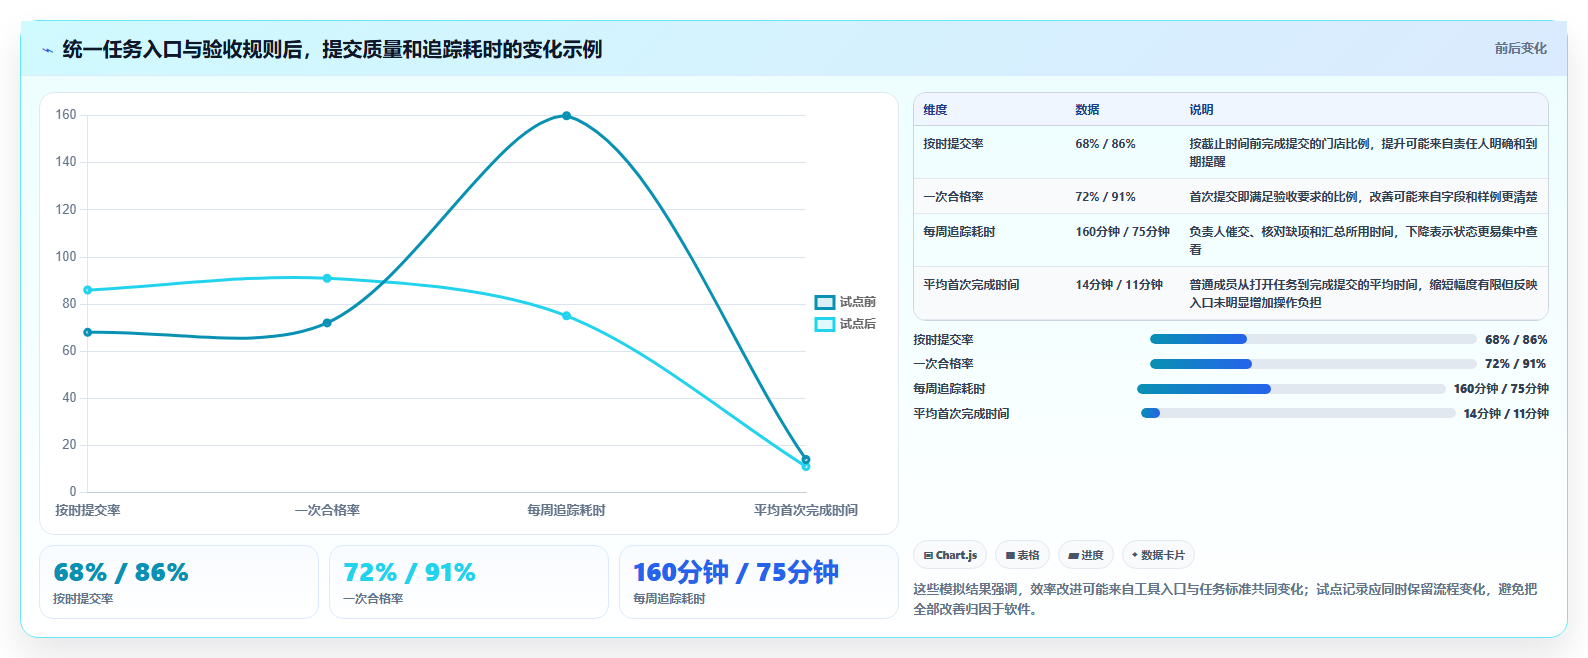
Task: Open the 160分钟 / 75分钟 KPI card
Action: (x=759, y=582)
